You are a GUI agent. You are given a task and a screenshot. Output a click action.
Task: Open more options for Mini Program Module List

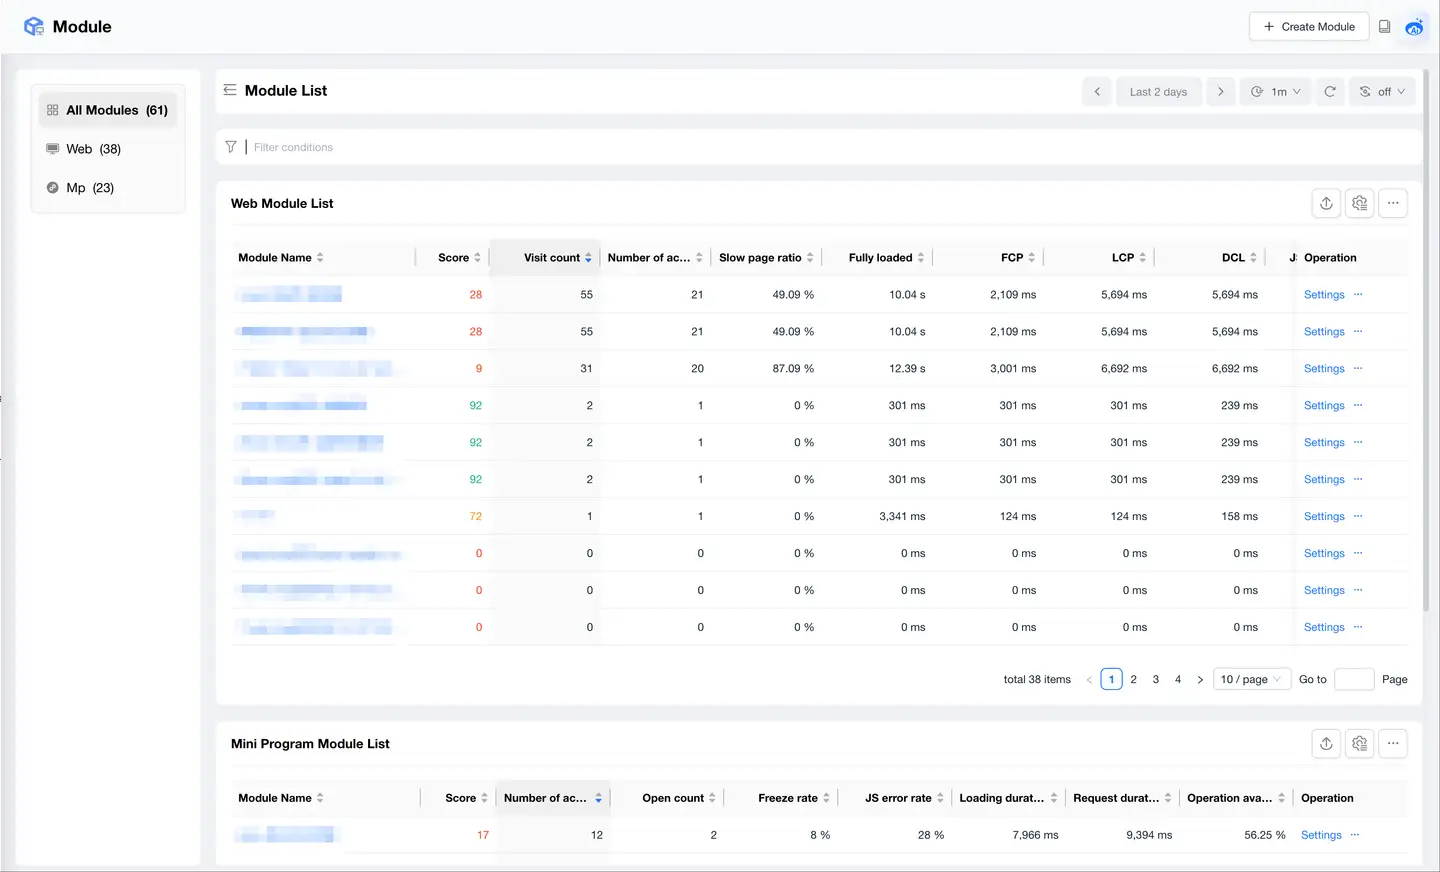pos(1393,743)
